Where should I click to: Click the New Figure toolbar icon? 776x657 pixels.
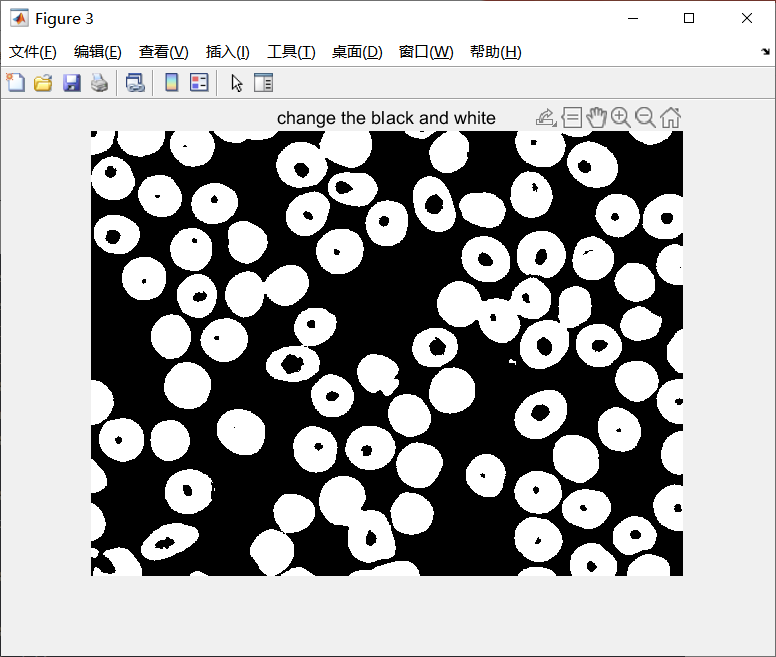[x=15, y=82]
